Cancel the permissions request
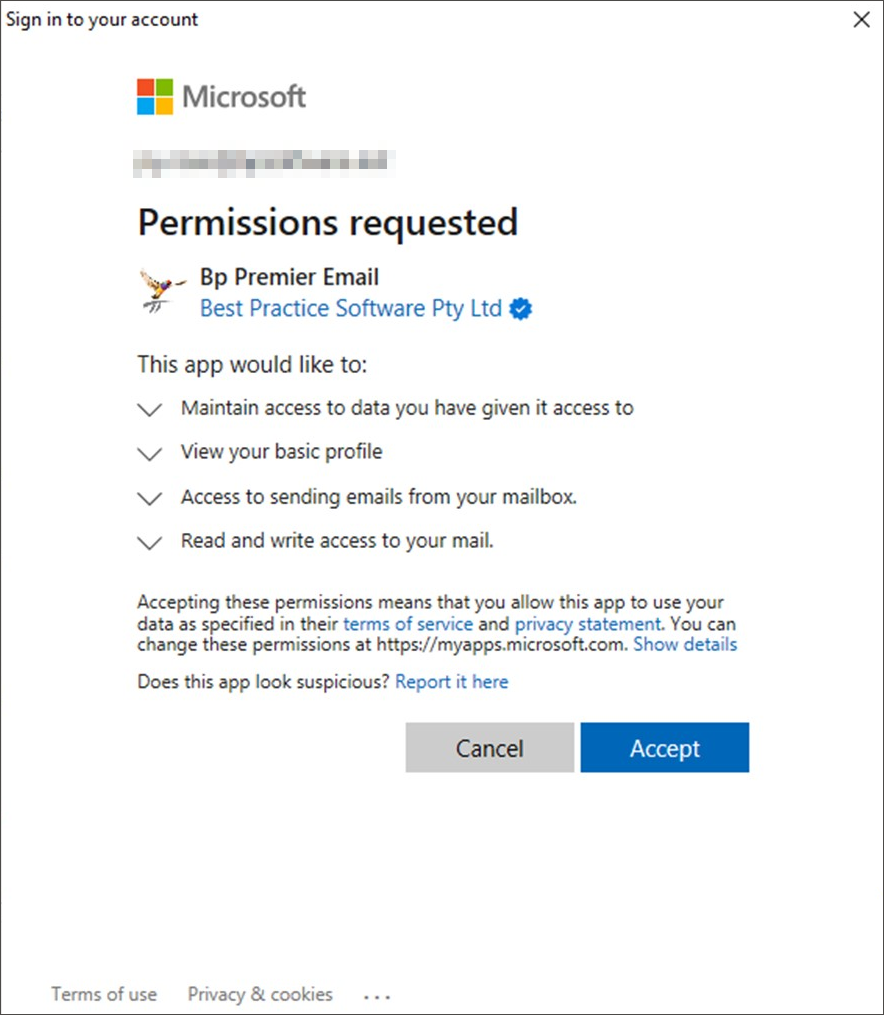The image size is (884, 1015). point(490,748)
